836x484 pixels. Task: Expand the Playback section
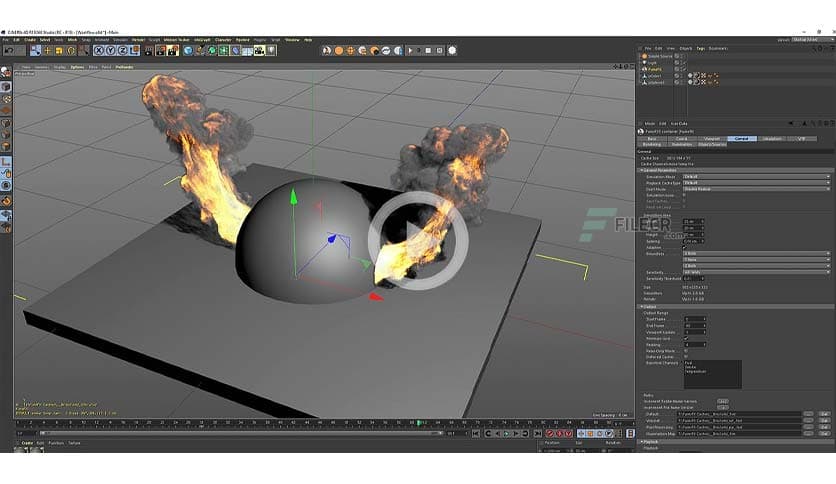pyautogui.click(x=642, y=442)
